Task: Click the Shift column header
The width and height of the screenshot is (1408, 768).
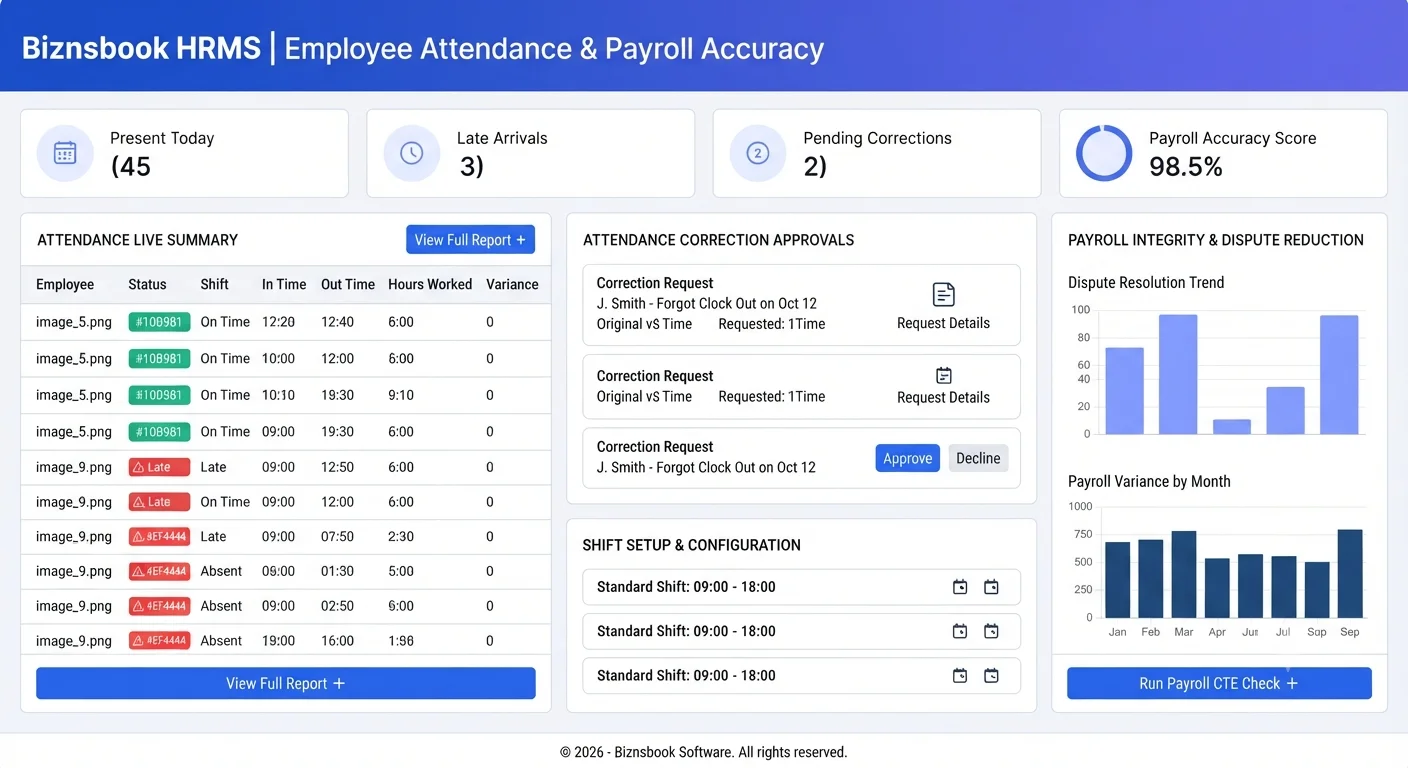Action: pyautogui.click(x=214, y=284)
